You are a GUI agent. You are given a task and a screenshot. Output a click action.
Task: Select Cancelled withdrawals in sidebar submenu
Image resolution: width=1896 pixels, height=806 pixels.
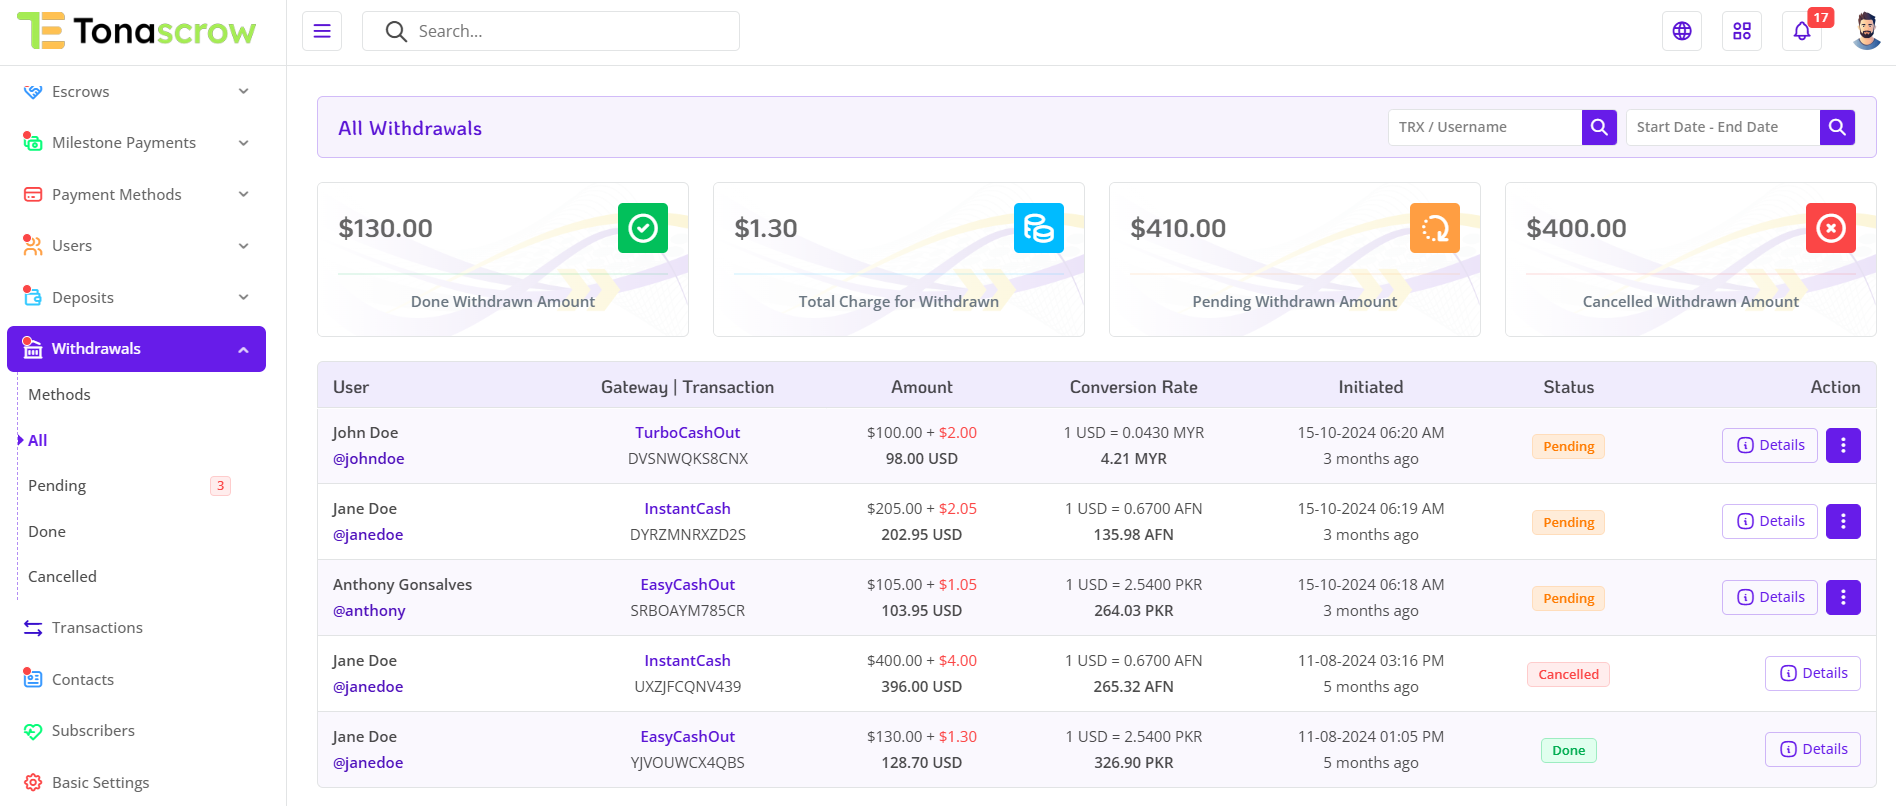coord(62,577)
